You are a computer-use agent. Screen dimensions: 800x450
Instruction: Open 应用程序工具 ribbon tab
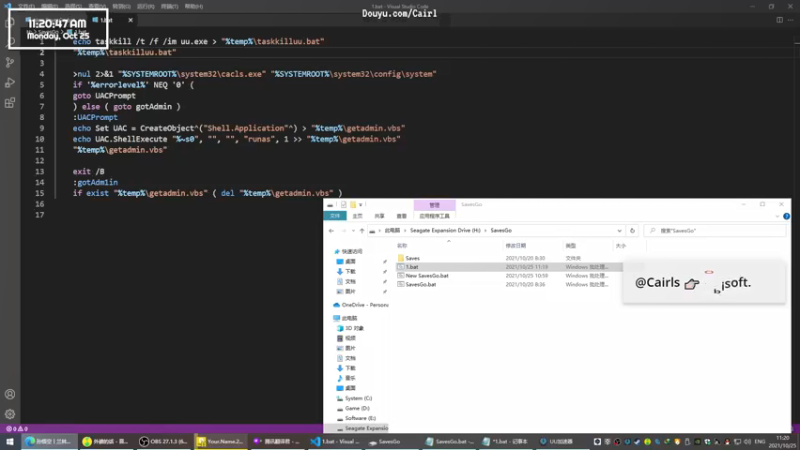pyautogui.click(x=434, y=216)
